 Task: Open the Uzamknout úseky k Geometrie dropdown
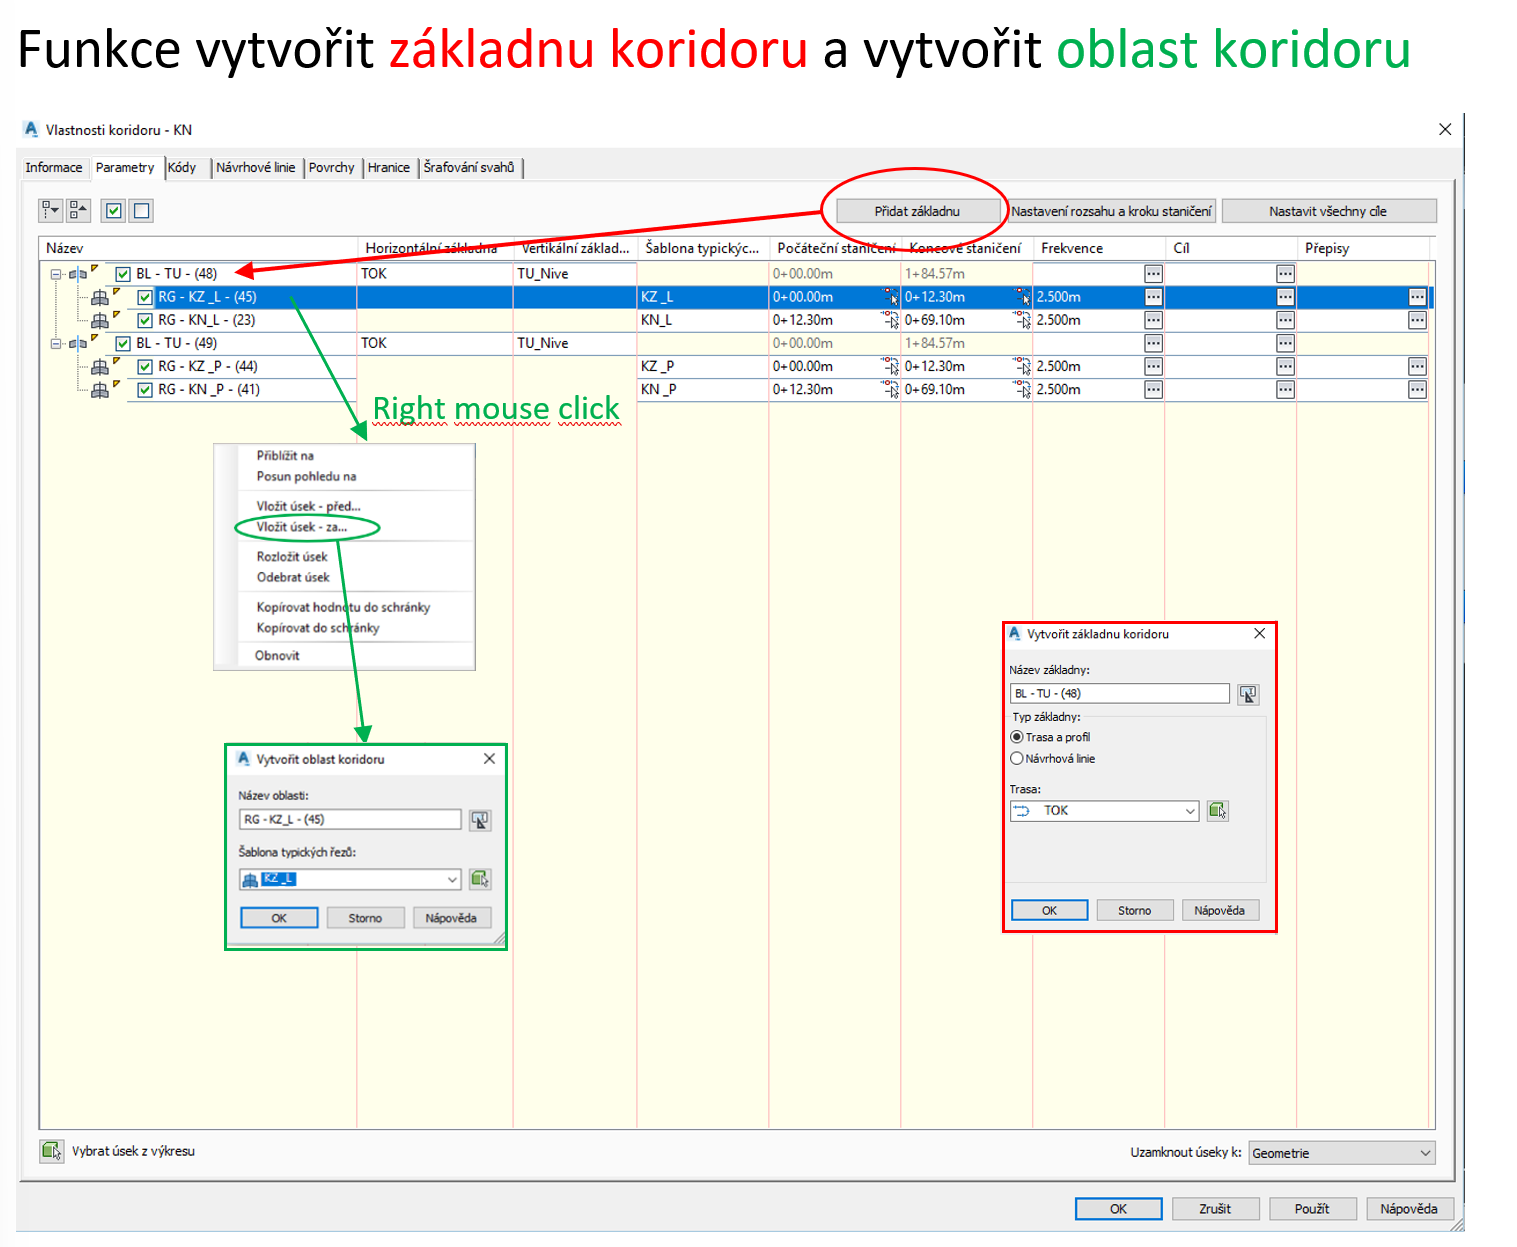point(1341,1153)
